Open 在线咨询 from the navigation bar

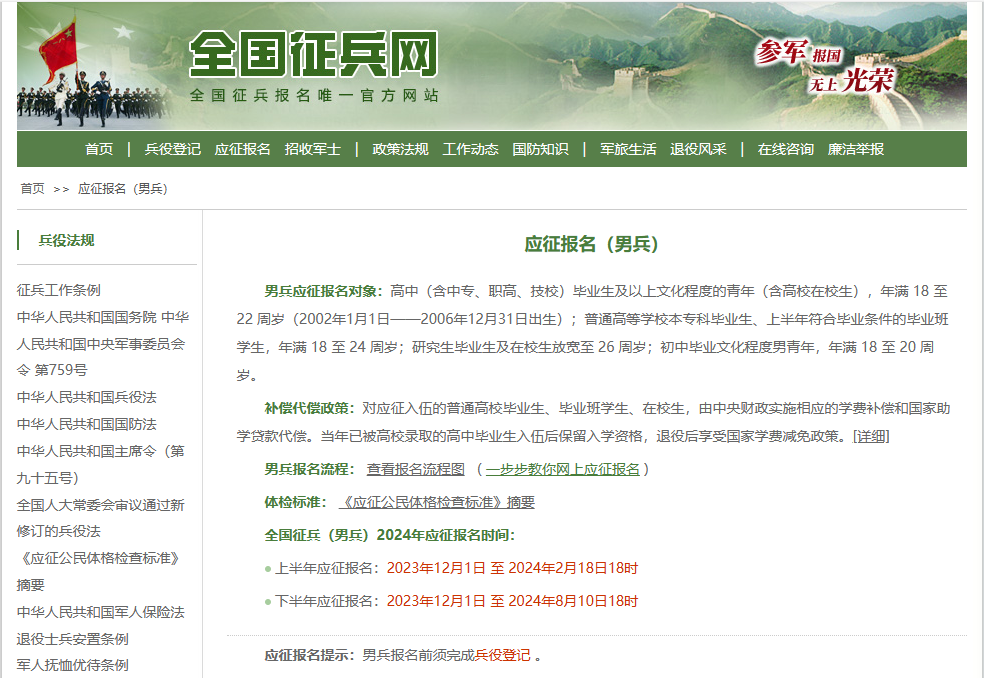coord(785,149)
